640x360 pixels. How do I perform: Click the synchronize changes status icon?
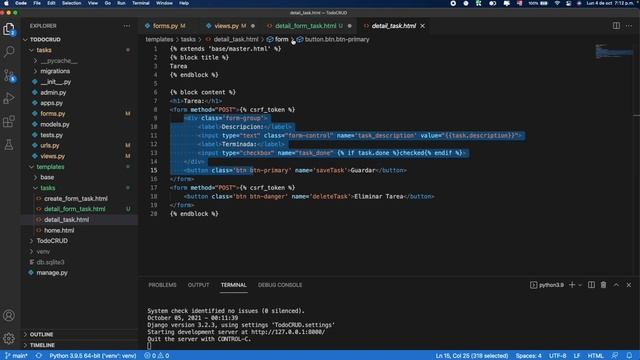pos(39,356)
